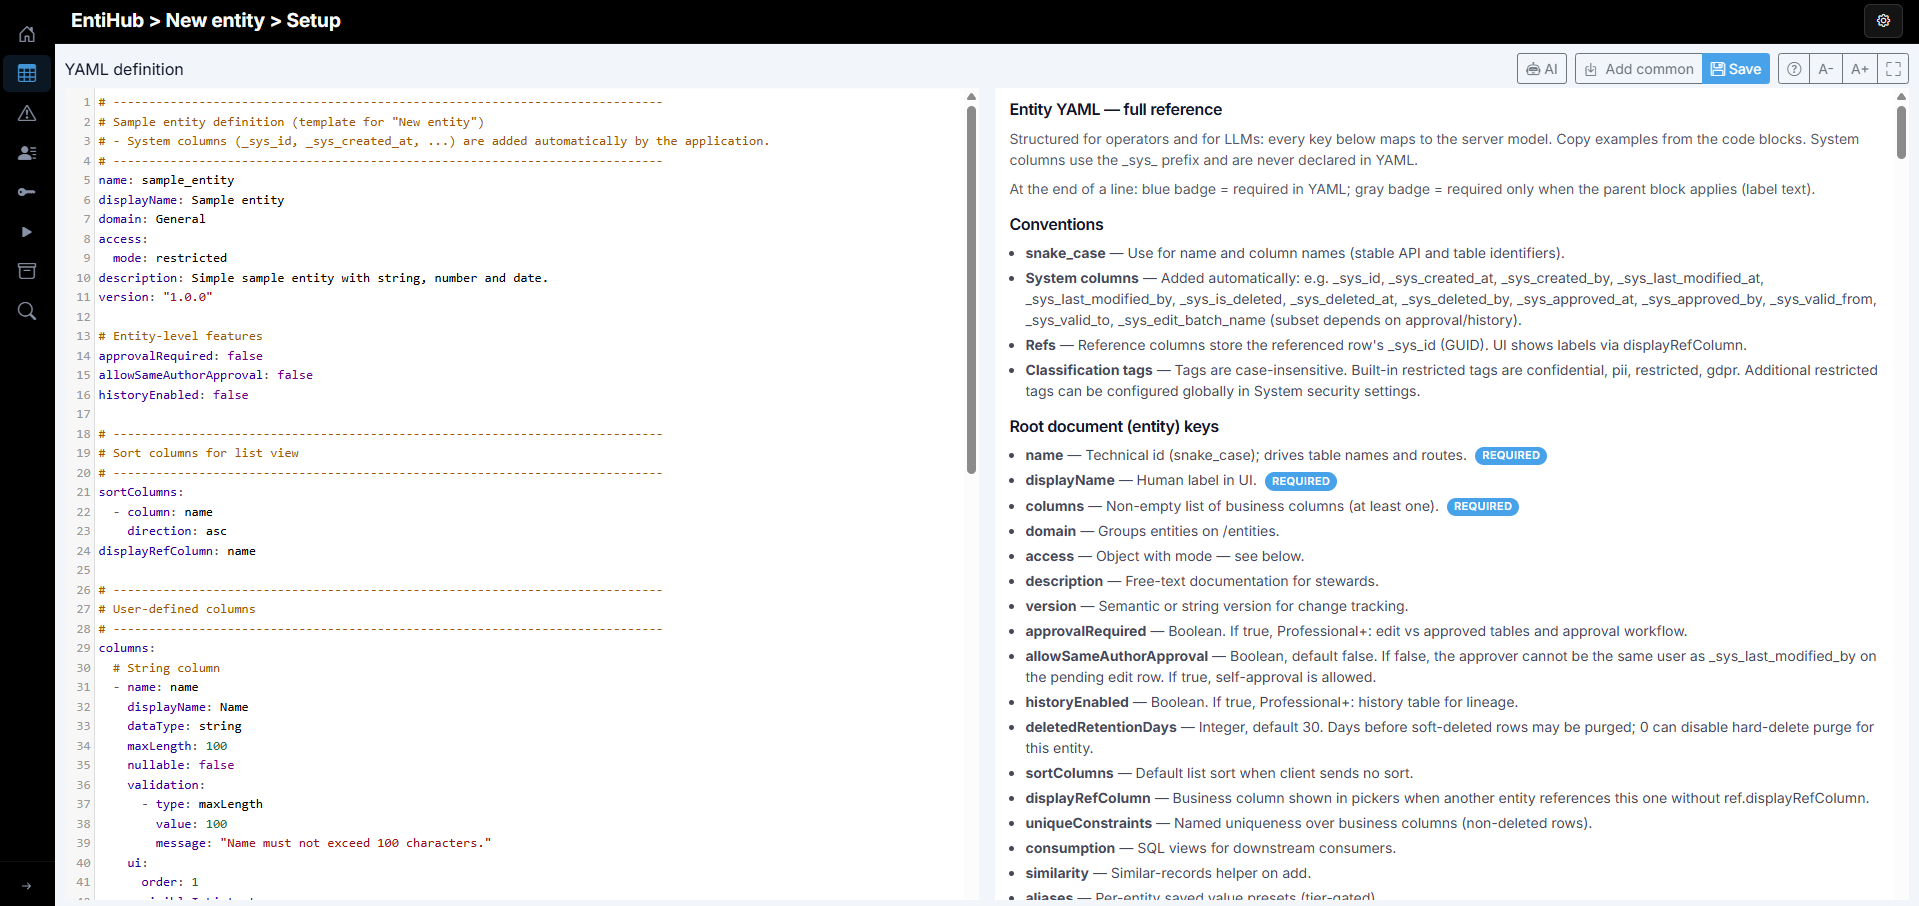This screenshot has width=1919, height=906.
Task: Save the YAML definition
Action: 1736,69
